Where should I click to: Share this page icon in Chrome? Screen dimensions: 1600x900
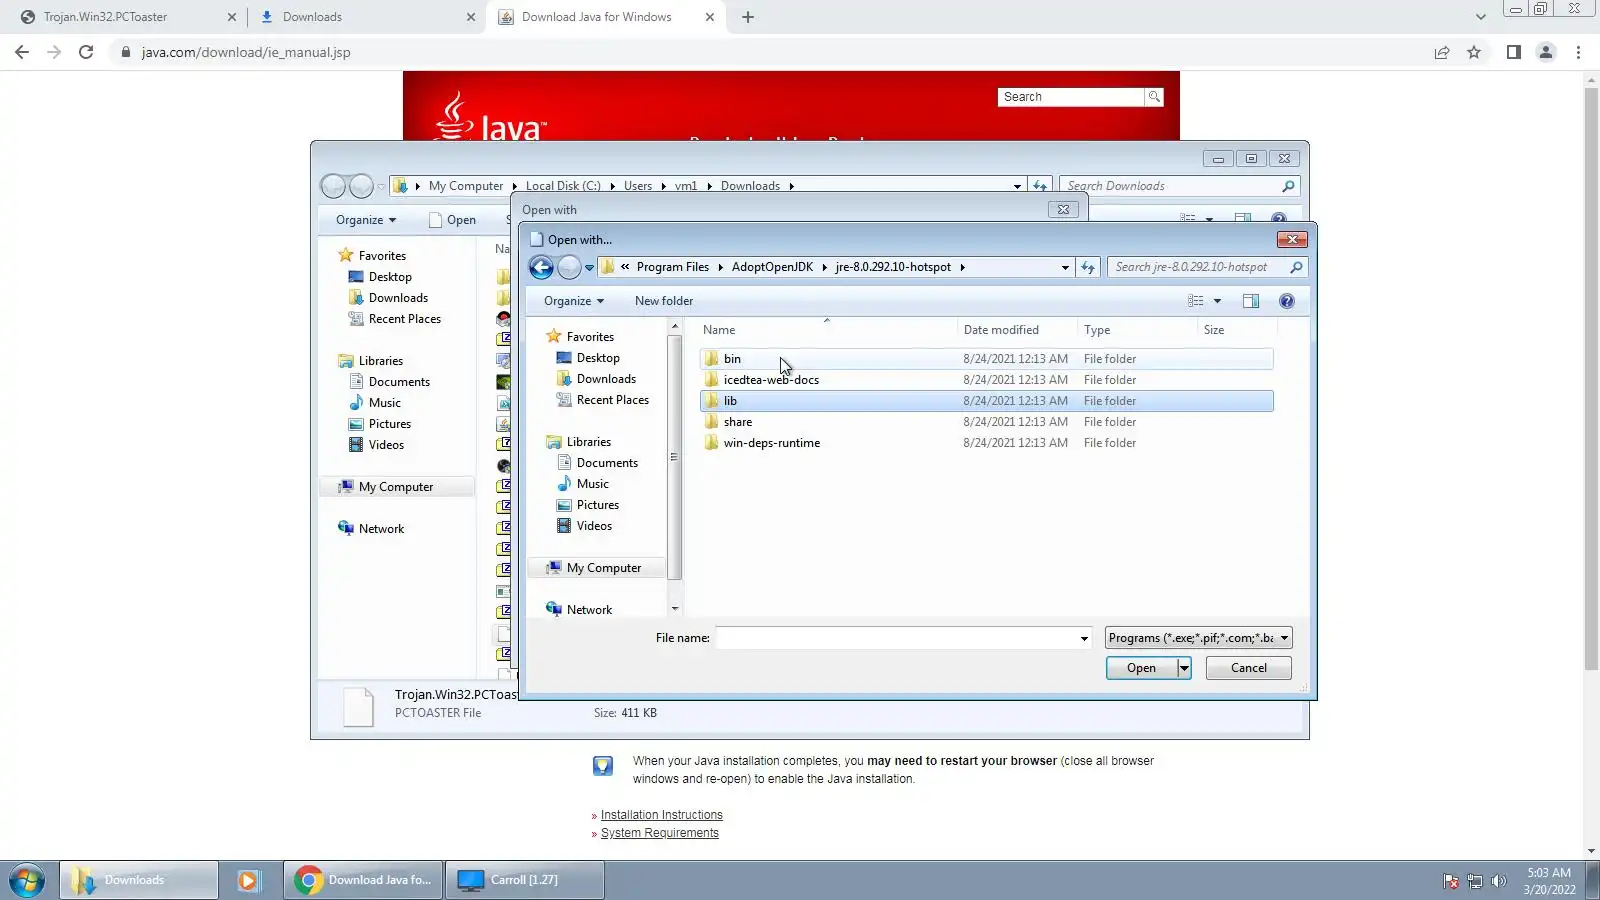click(1442, 52)
